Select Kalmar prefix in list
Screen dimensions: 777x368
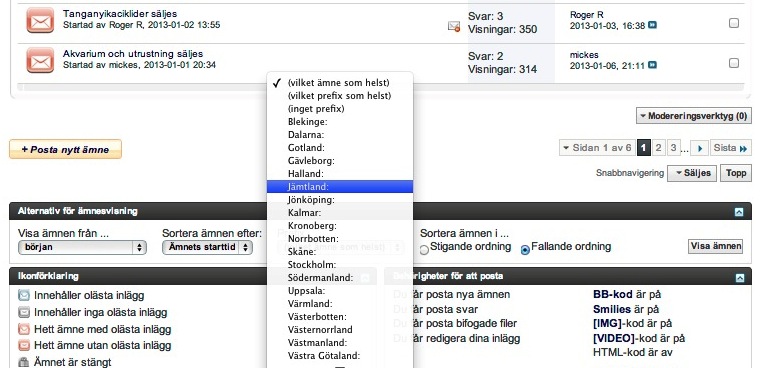click(x=339, y=213)
